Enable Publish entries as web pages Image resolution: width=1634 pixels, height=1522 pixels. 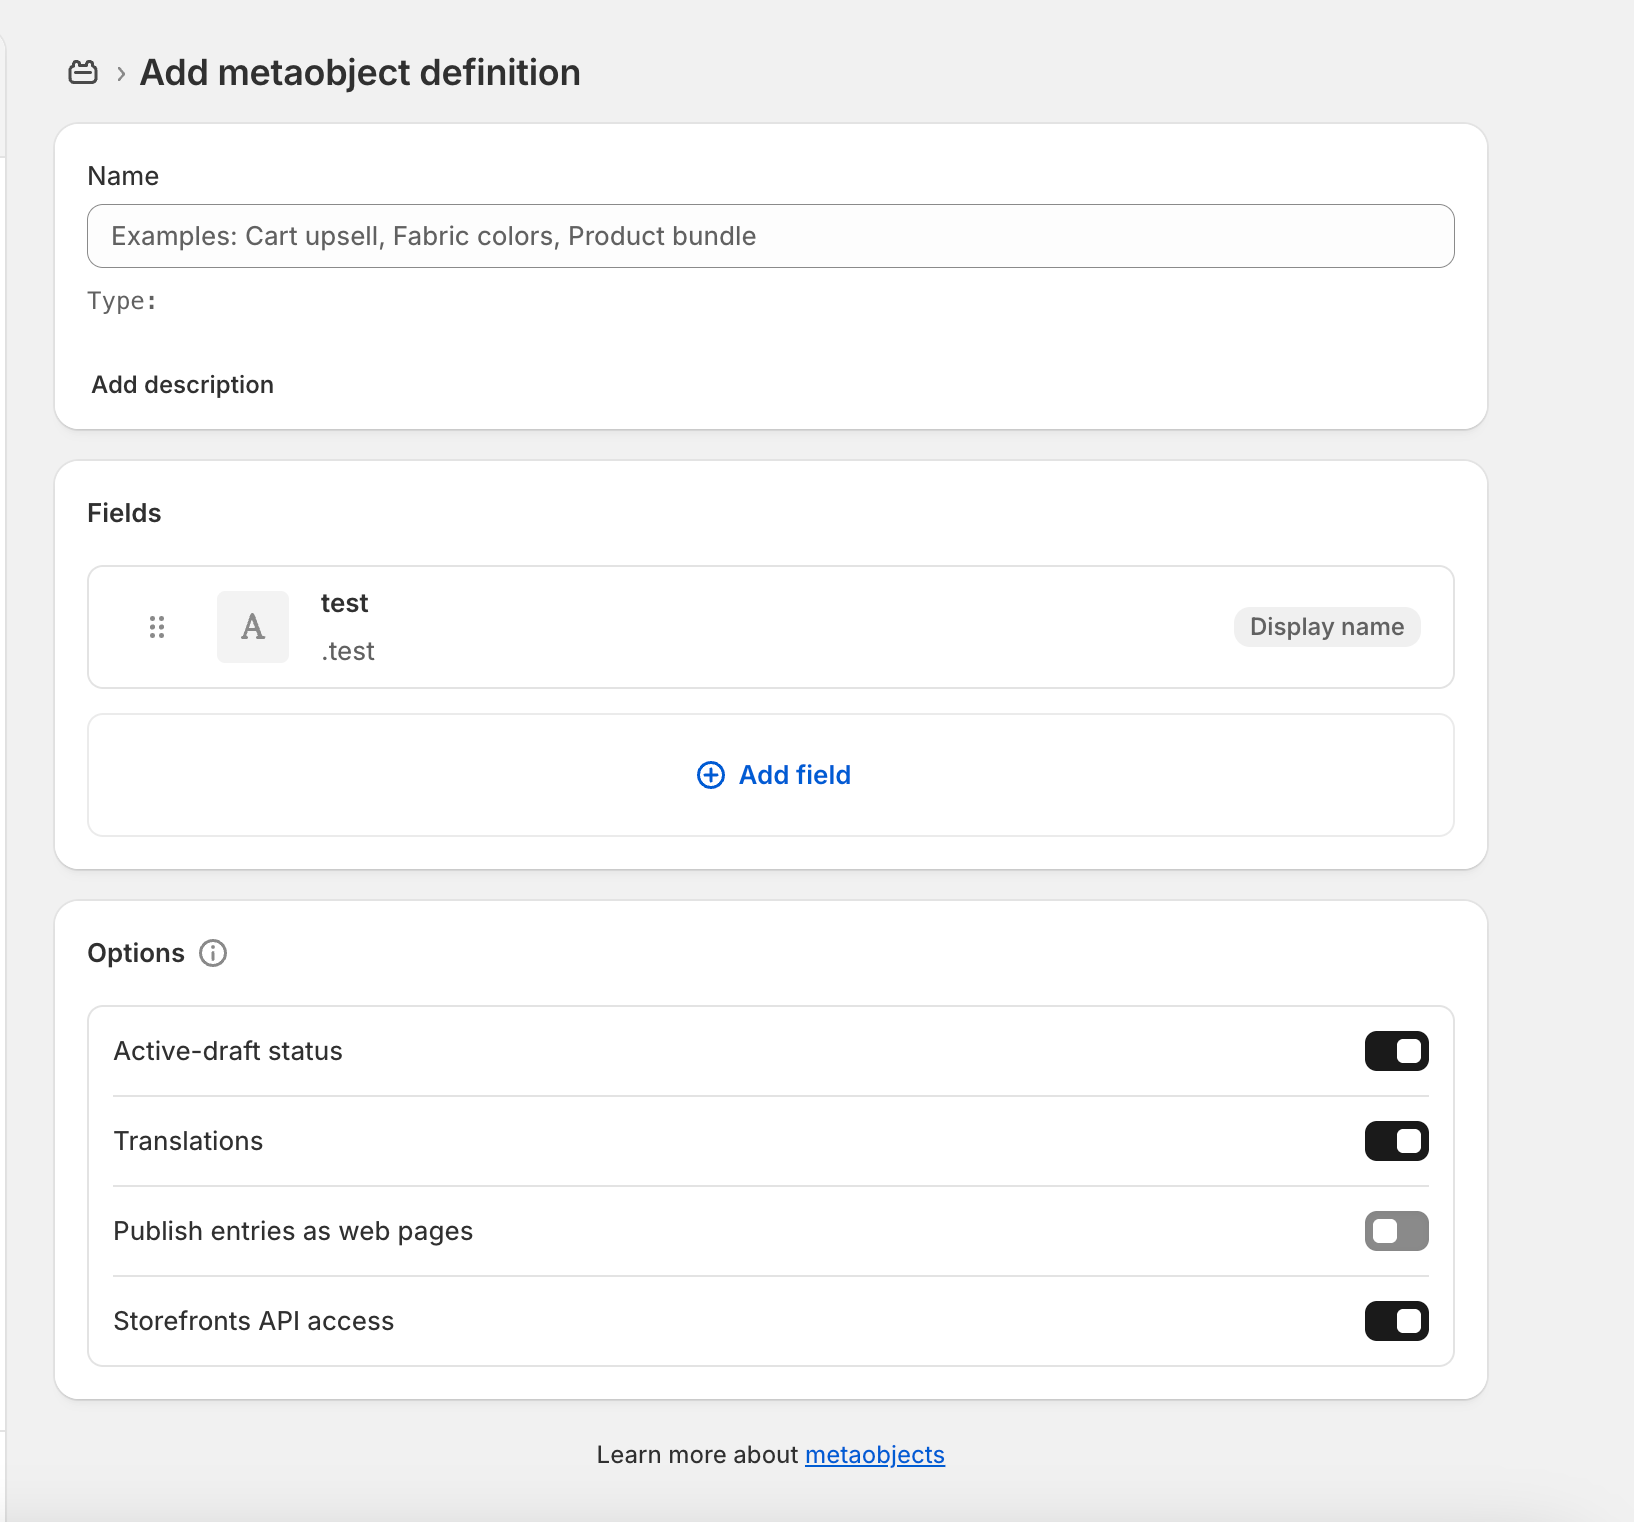1396,1231
